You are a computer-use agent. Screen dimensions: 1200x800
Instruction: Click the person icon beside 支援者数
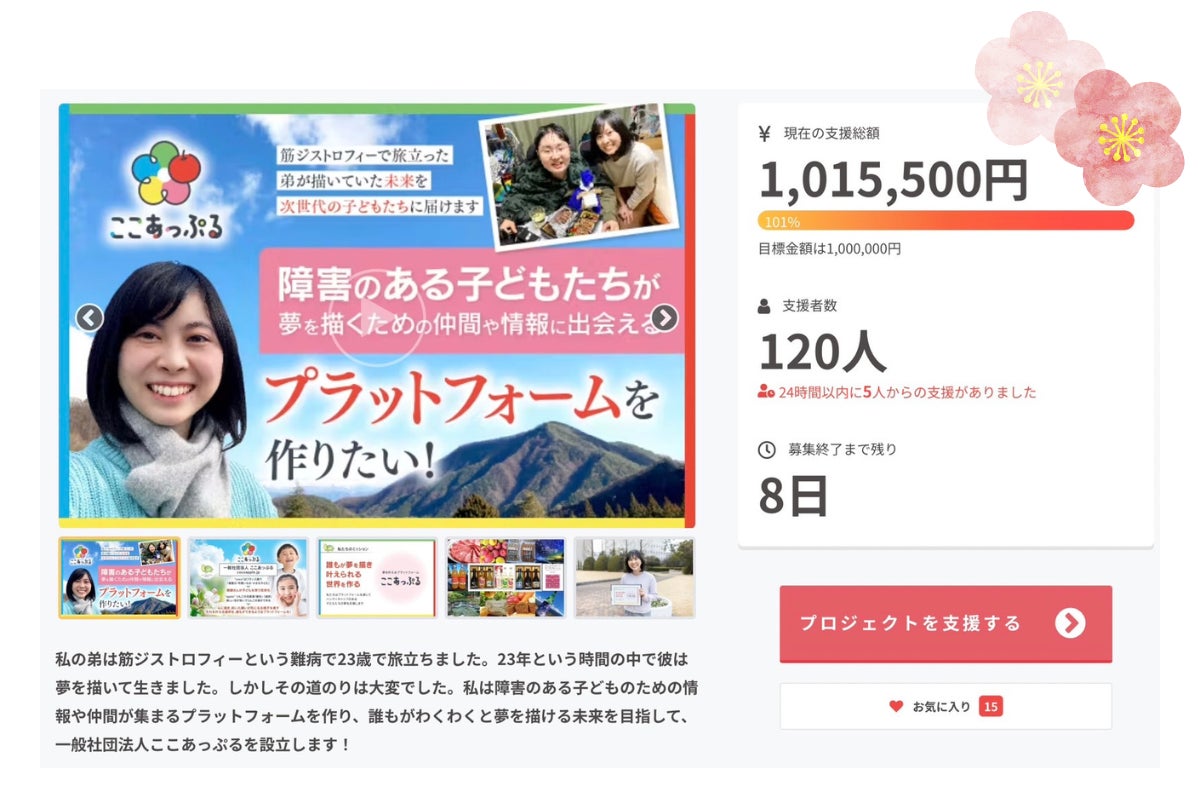click(x=765, y=306)
